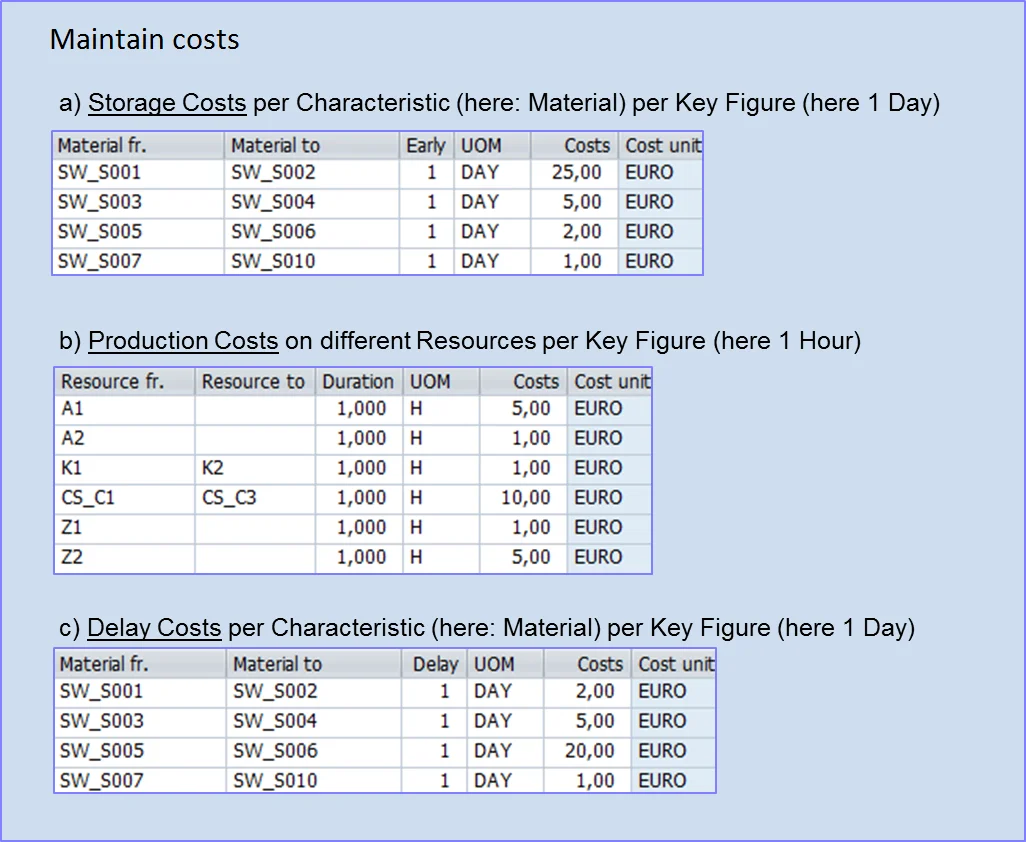
Task: Click the 'Duration' column header
Action: point(359,381)
